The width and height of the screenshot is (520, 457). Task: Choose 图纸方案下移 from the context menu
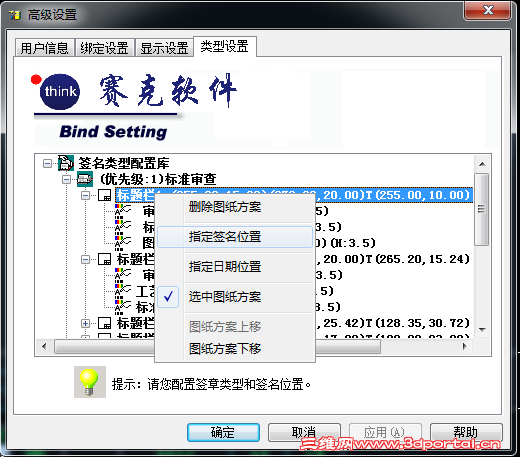(235, 349)
